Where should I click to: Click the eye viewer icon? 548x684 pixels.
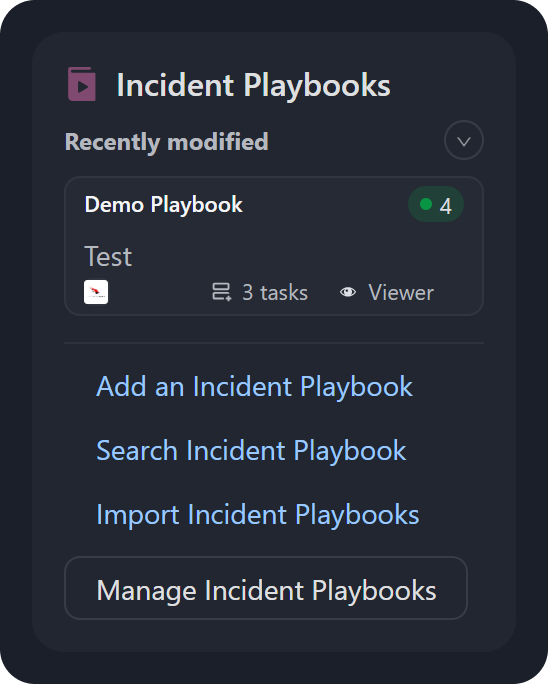pyautogui.click(x=348, y=292)
